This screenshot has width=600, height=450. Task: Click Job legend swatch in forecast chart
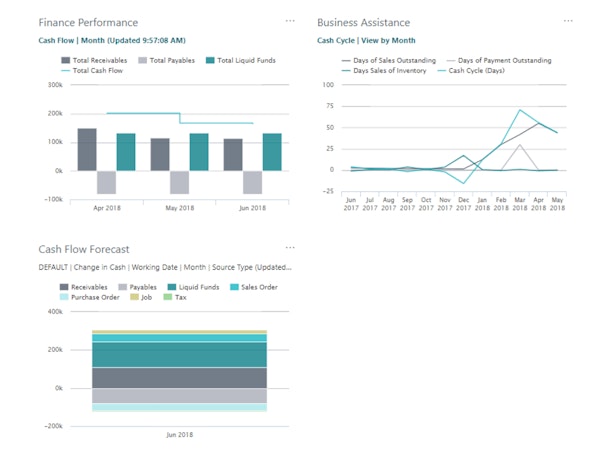[x=134, y=297]
